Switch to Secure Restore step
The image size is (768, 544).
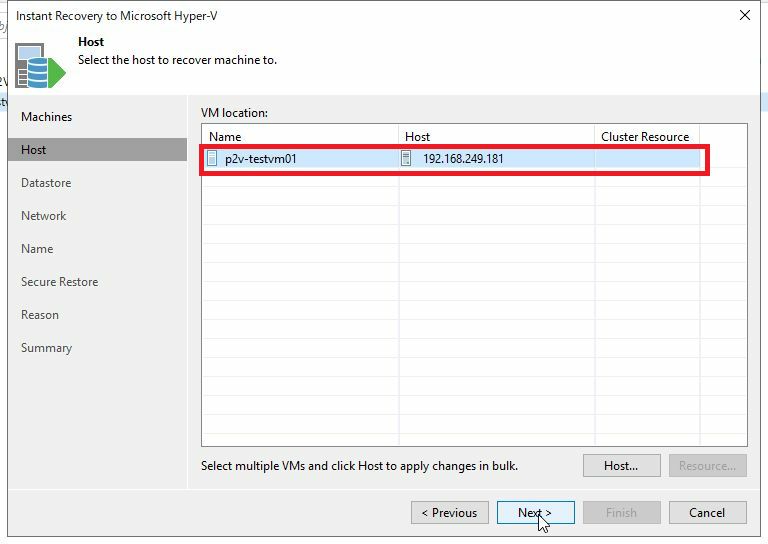click(x=60, y=282)
